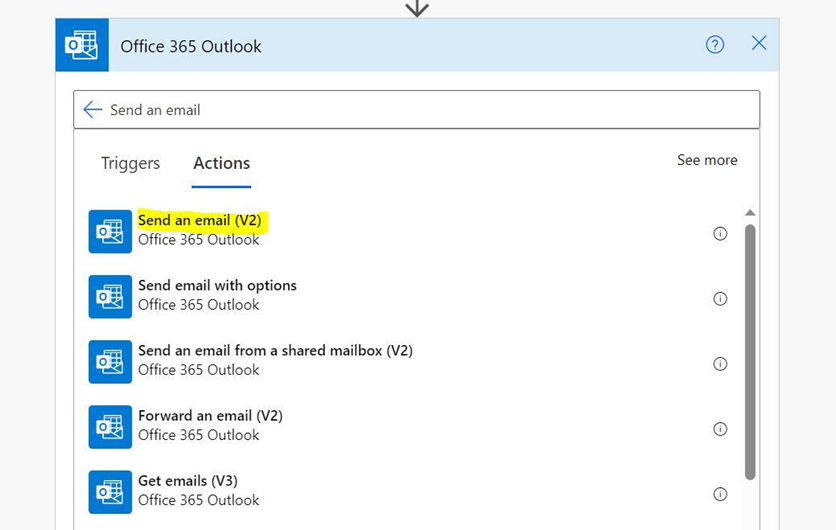
Task: Click inside the Send an email search field
Action: pos(416,109)
